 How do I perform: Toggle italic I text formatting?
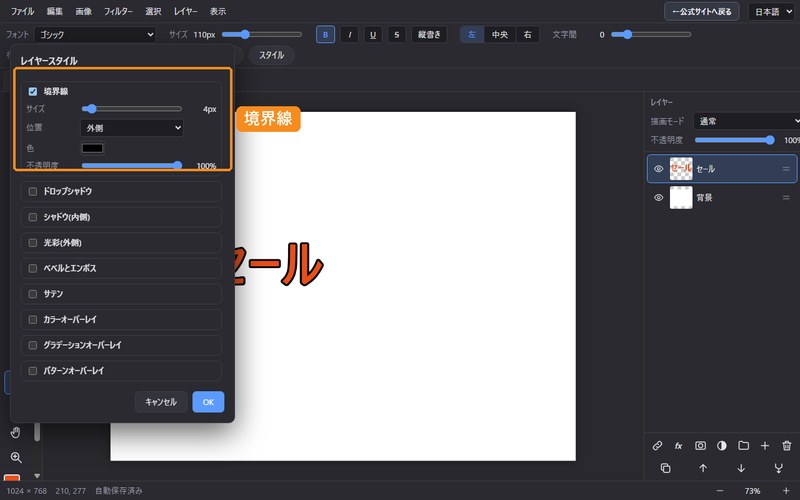[349, 35]
